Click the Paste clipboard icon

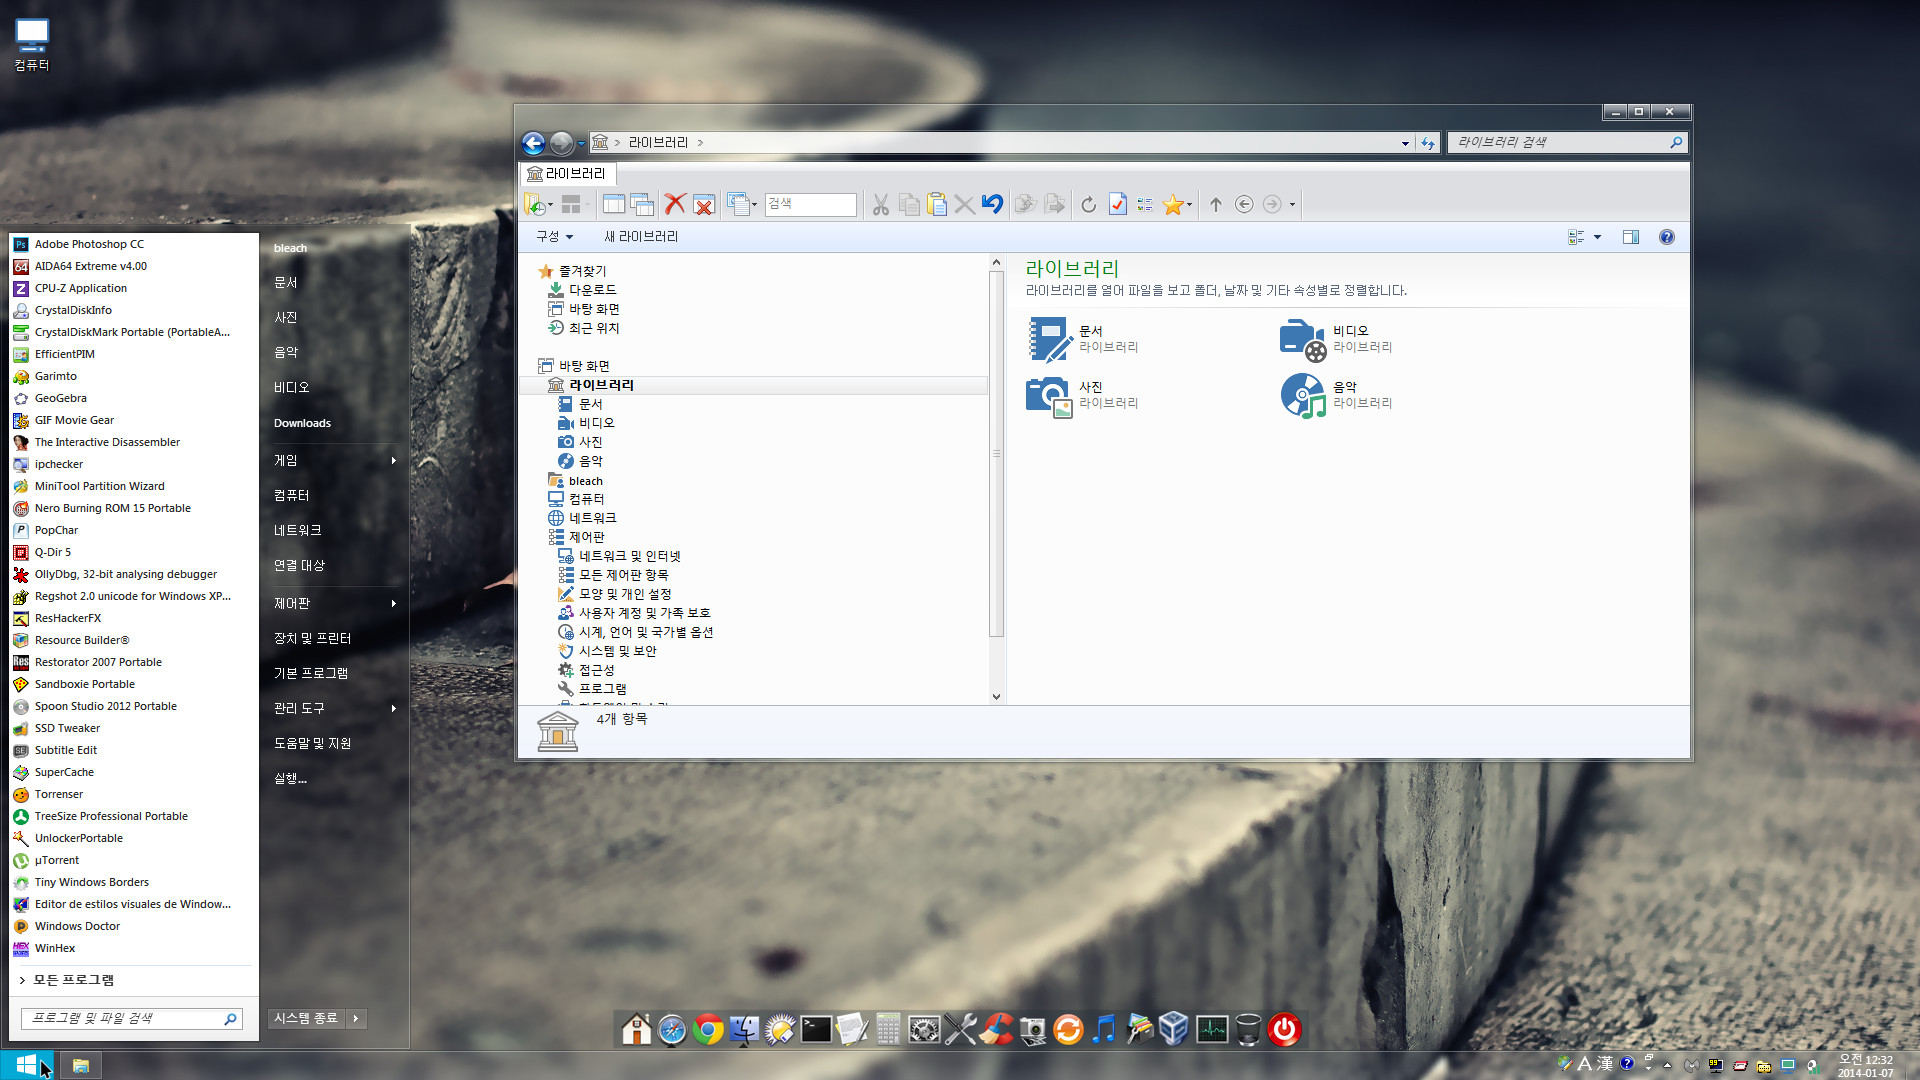937,204
